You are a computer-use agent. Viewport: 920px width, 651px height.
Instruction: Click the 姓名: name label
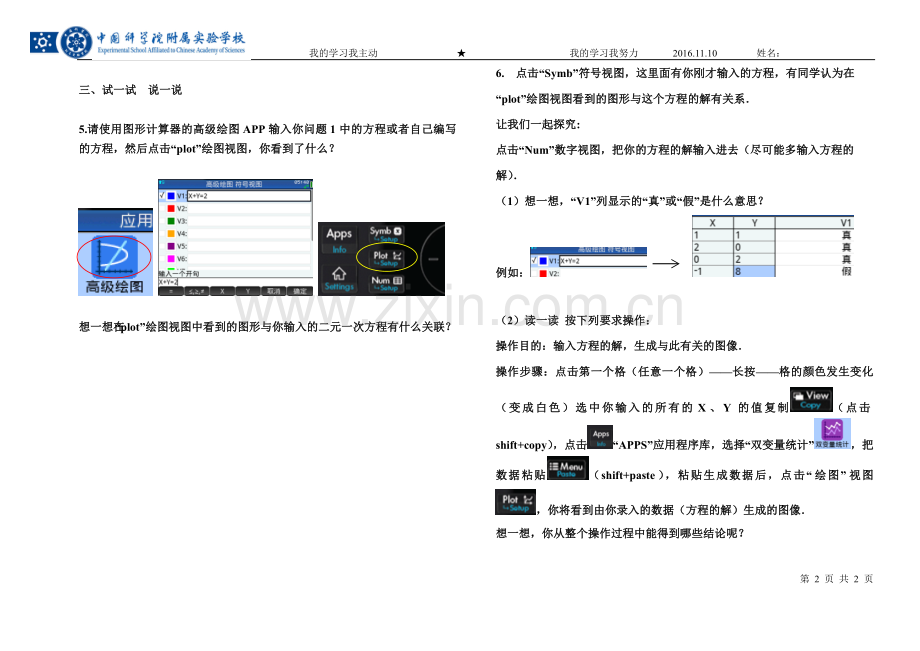pos(767,53)
